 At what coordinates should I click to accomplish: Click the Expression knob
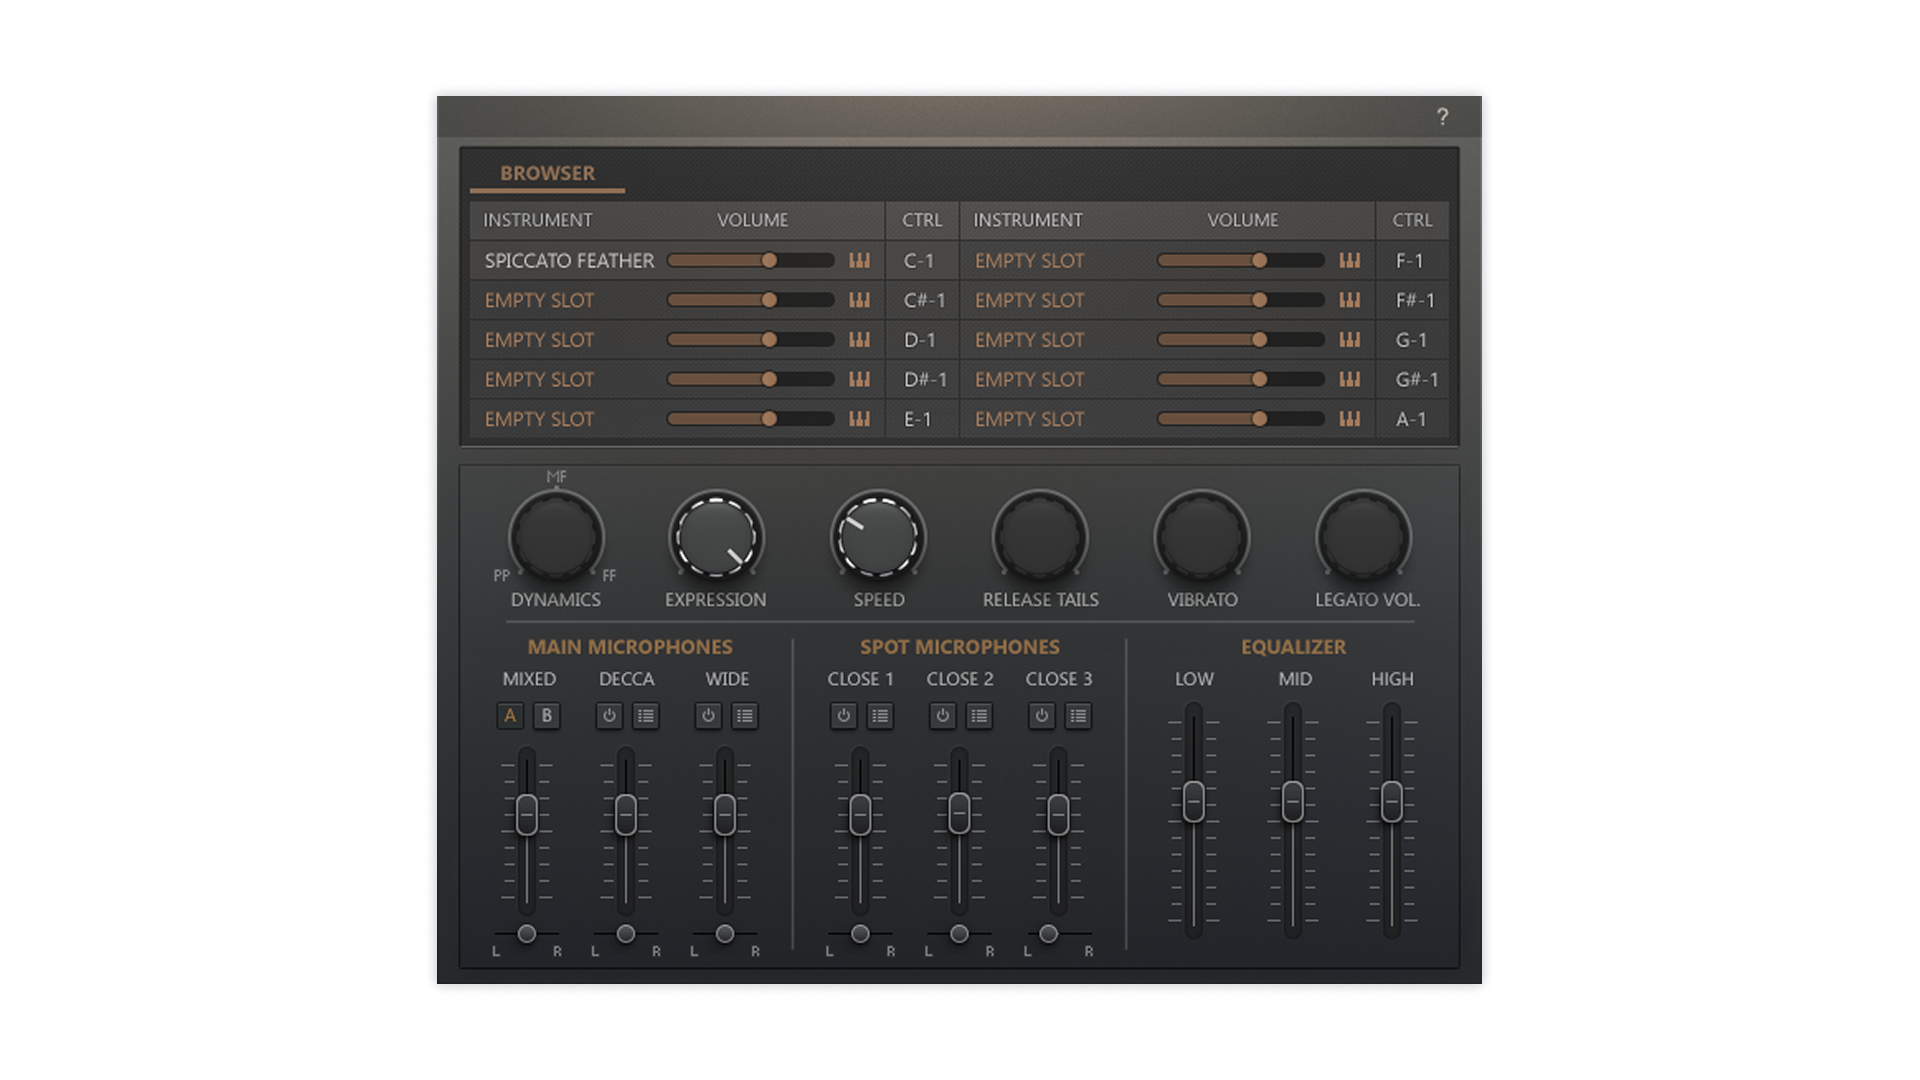[716, 538]
